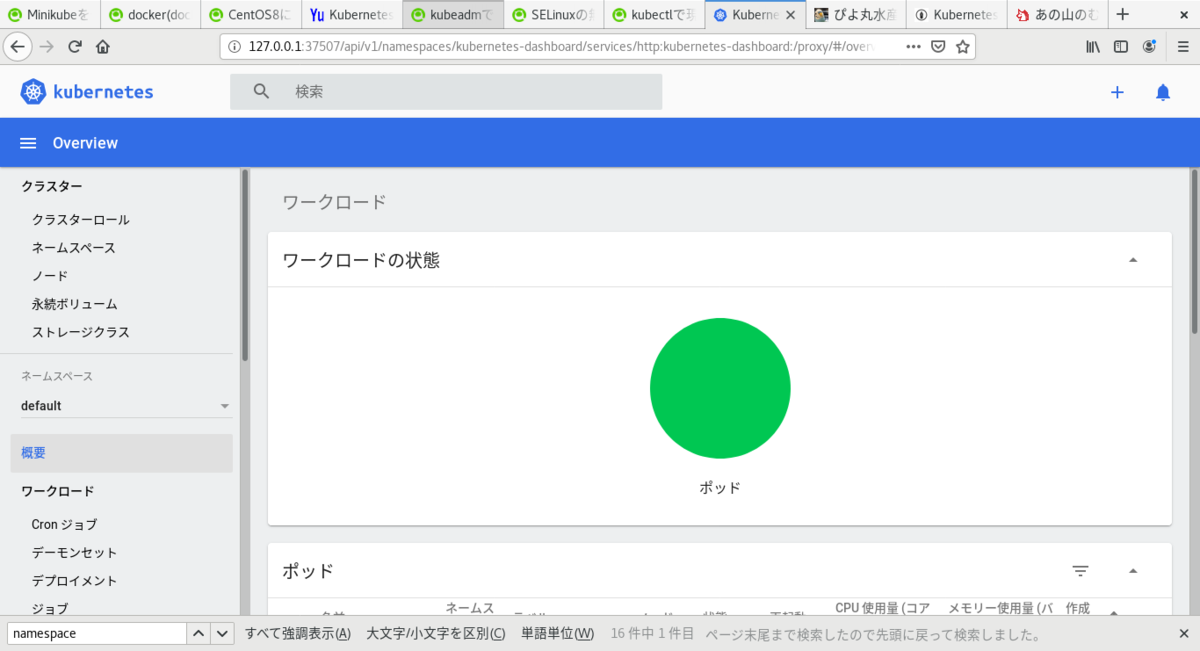Collapse the ポッド card with its arrow

tap(1133, 571)
